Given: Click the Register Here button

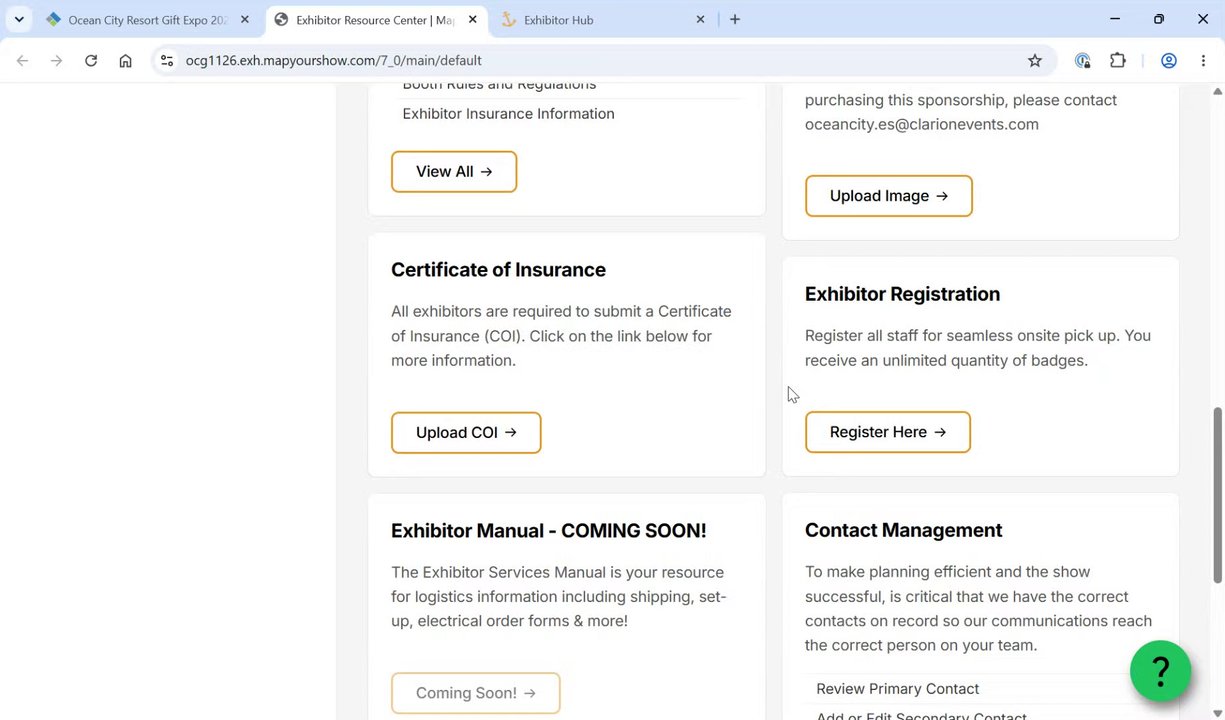Looking at the screenshot, I should pos(888,432).
